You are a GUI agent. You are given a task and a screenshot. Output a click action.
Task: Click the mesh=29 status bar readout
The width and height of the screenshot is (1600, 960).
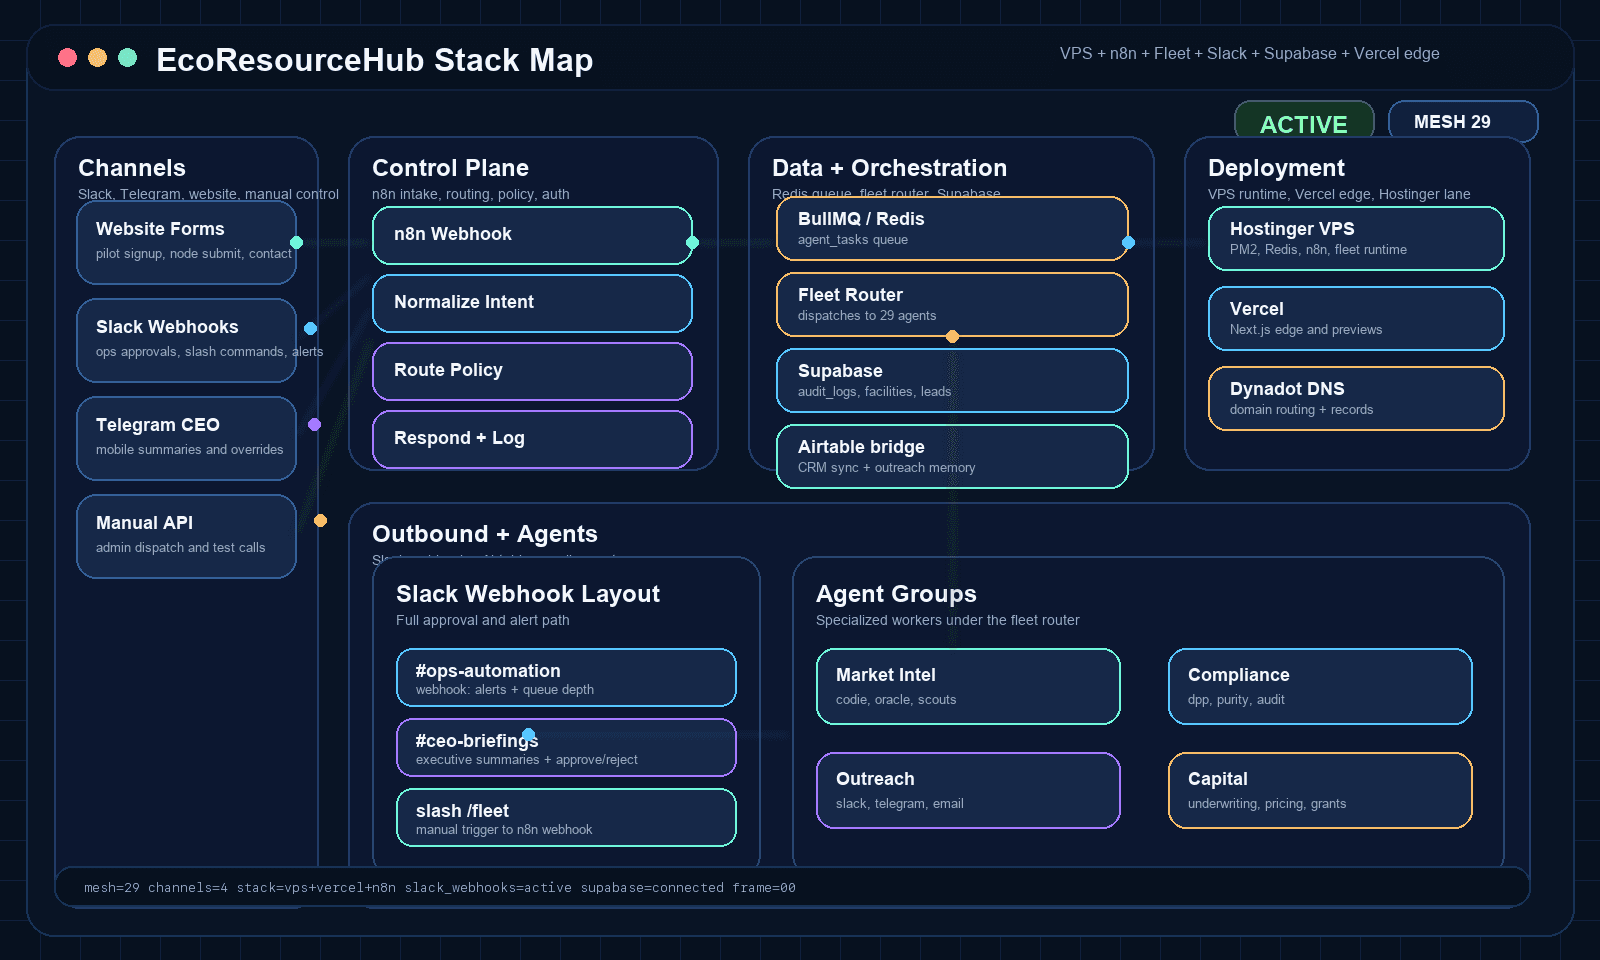[x=113, y=887]
